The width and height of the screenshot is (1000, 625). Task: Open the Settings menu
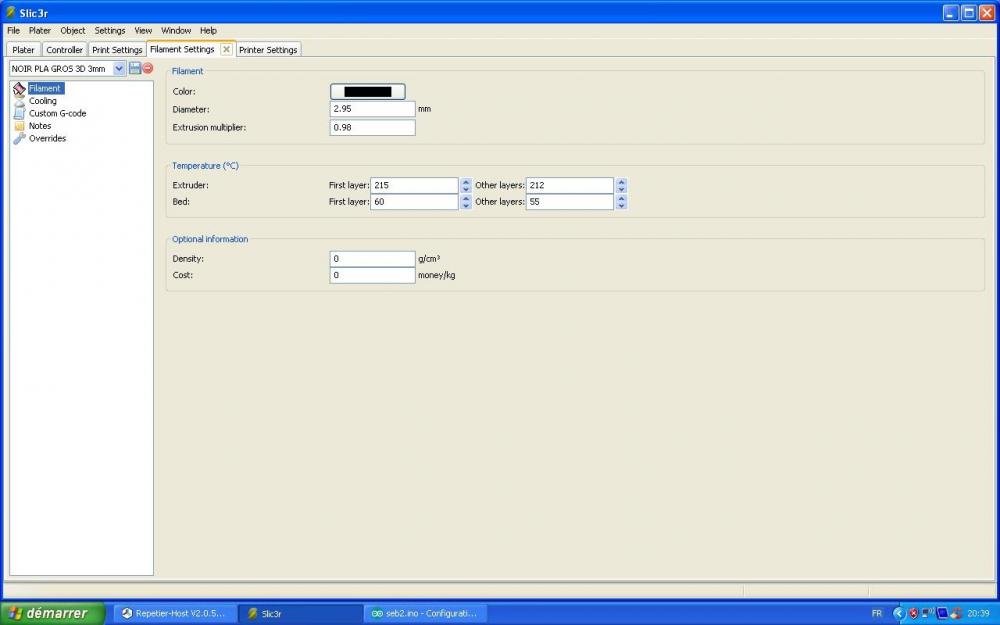point(110,31)
